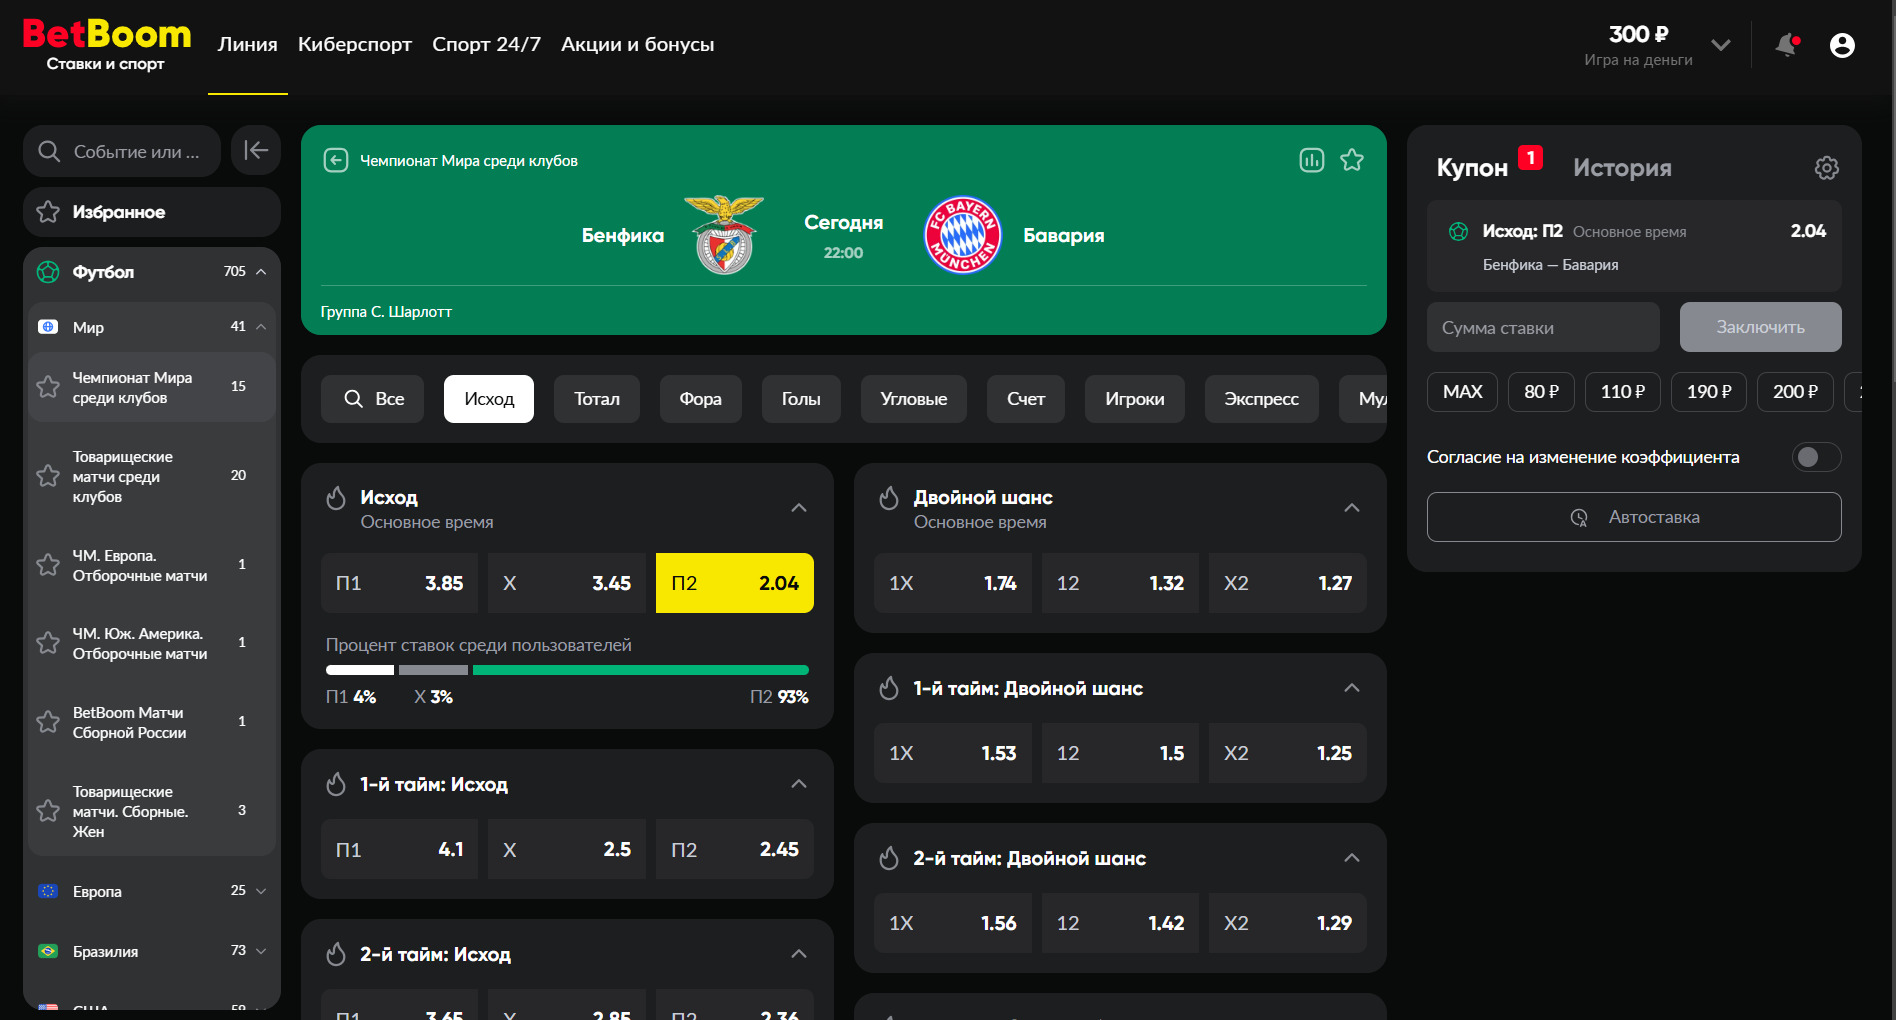Open user profile account icon
1896x1020 pixels.
[1842, 45]
